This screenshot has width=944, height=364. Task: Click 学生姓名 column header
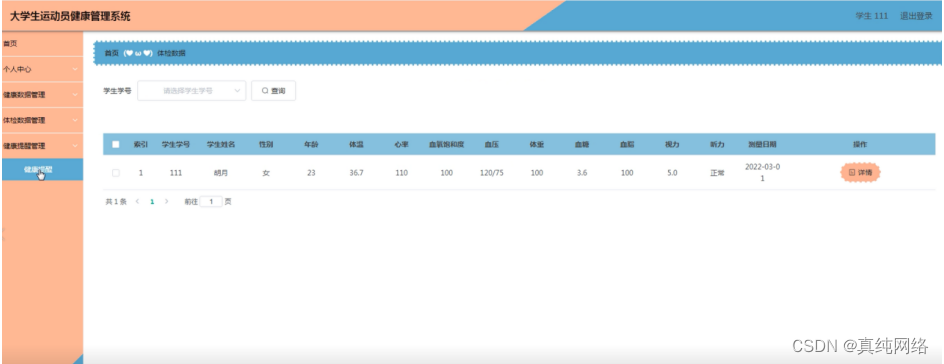[x=221, y=144]
